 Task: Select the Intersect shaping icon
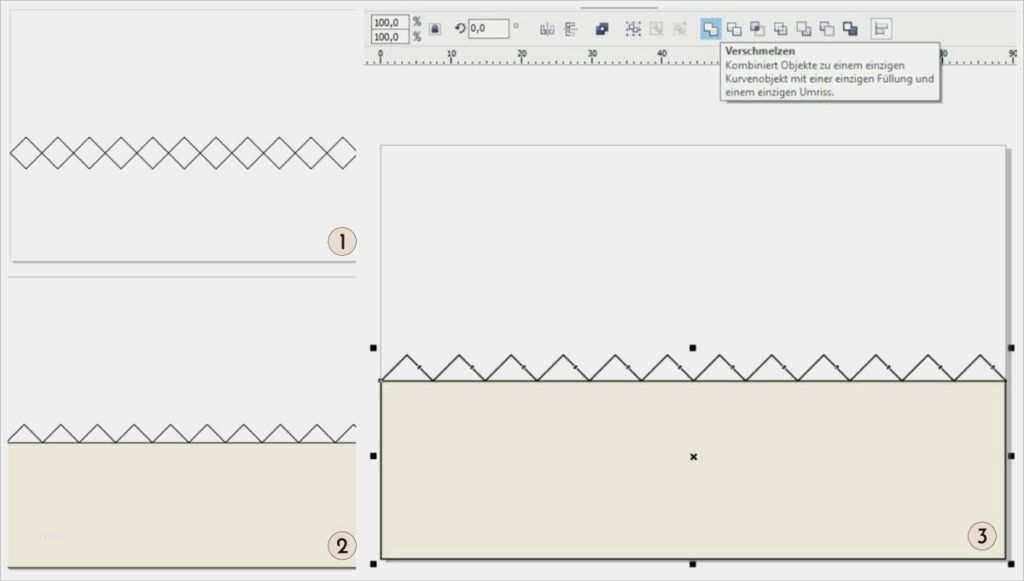[757, 29]
